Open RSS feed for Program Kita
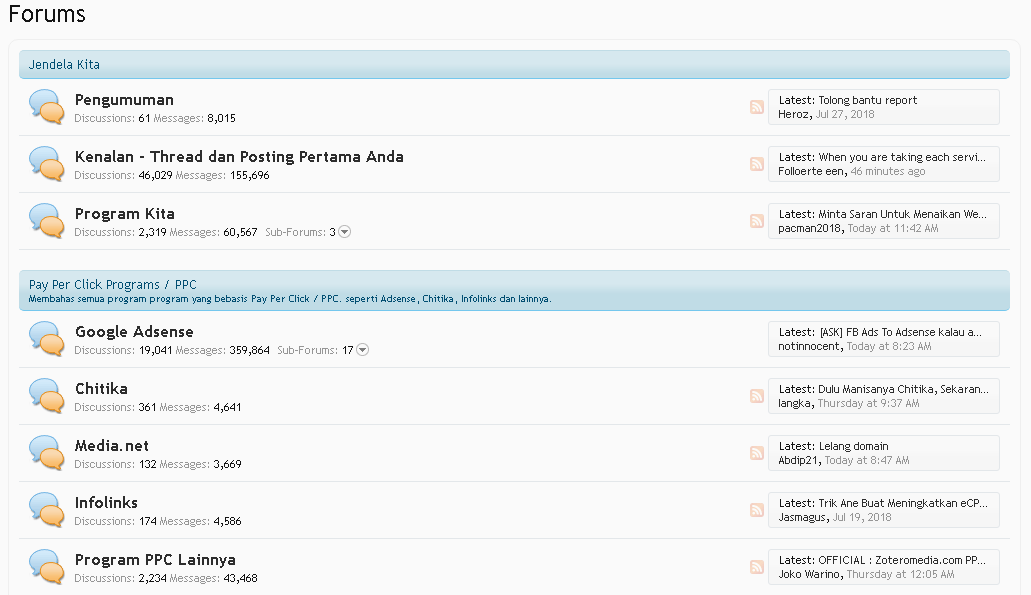This screenshot has height=595, width=1031. [757, 221]
